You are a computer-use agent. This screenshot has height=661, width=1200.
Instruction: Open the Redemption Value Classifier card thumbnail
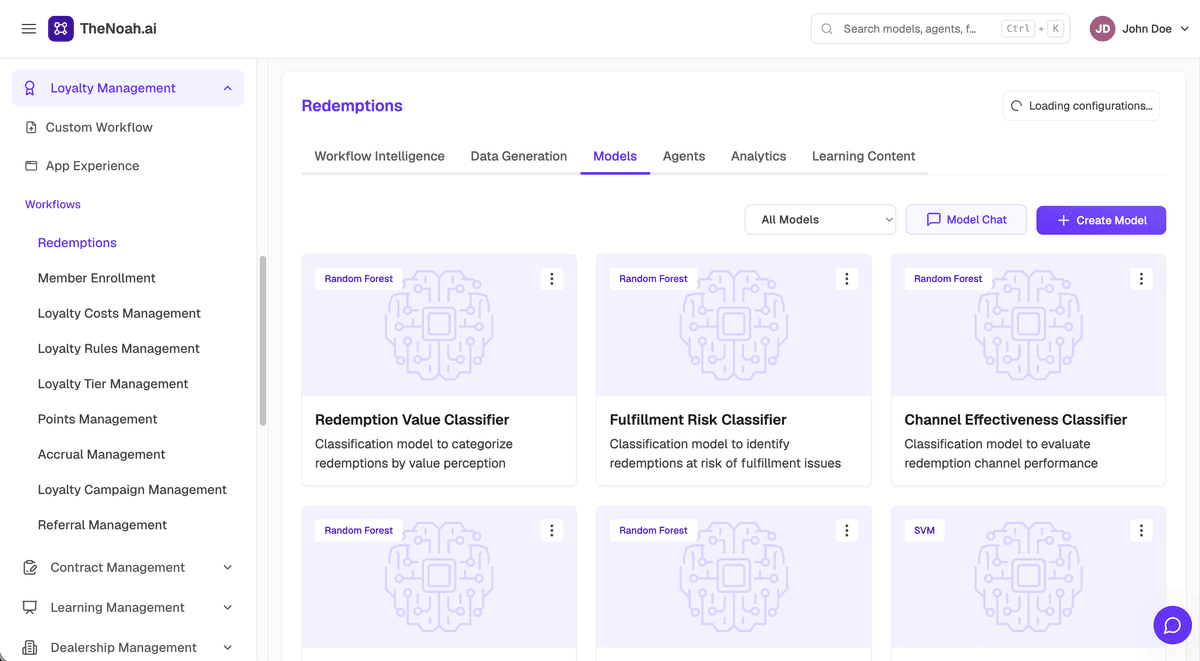[x=439, y=325]
